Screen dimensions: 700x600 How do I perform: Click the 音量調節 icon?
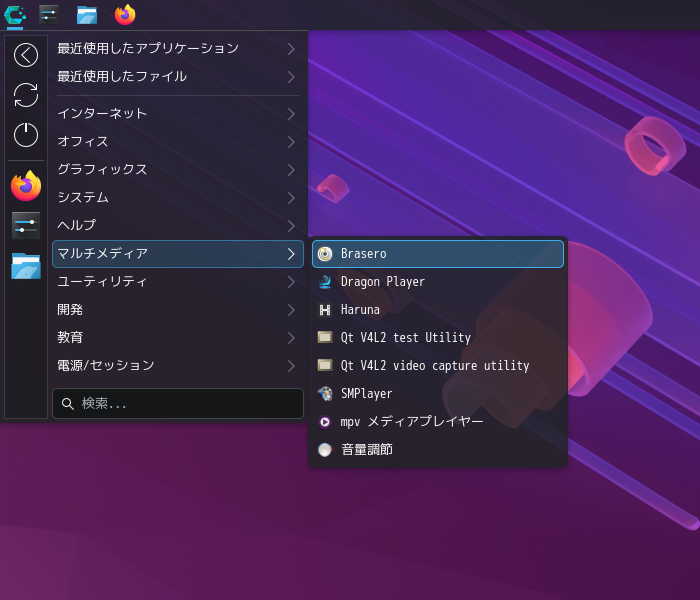(x=325, y=450)
